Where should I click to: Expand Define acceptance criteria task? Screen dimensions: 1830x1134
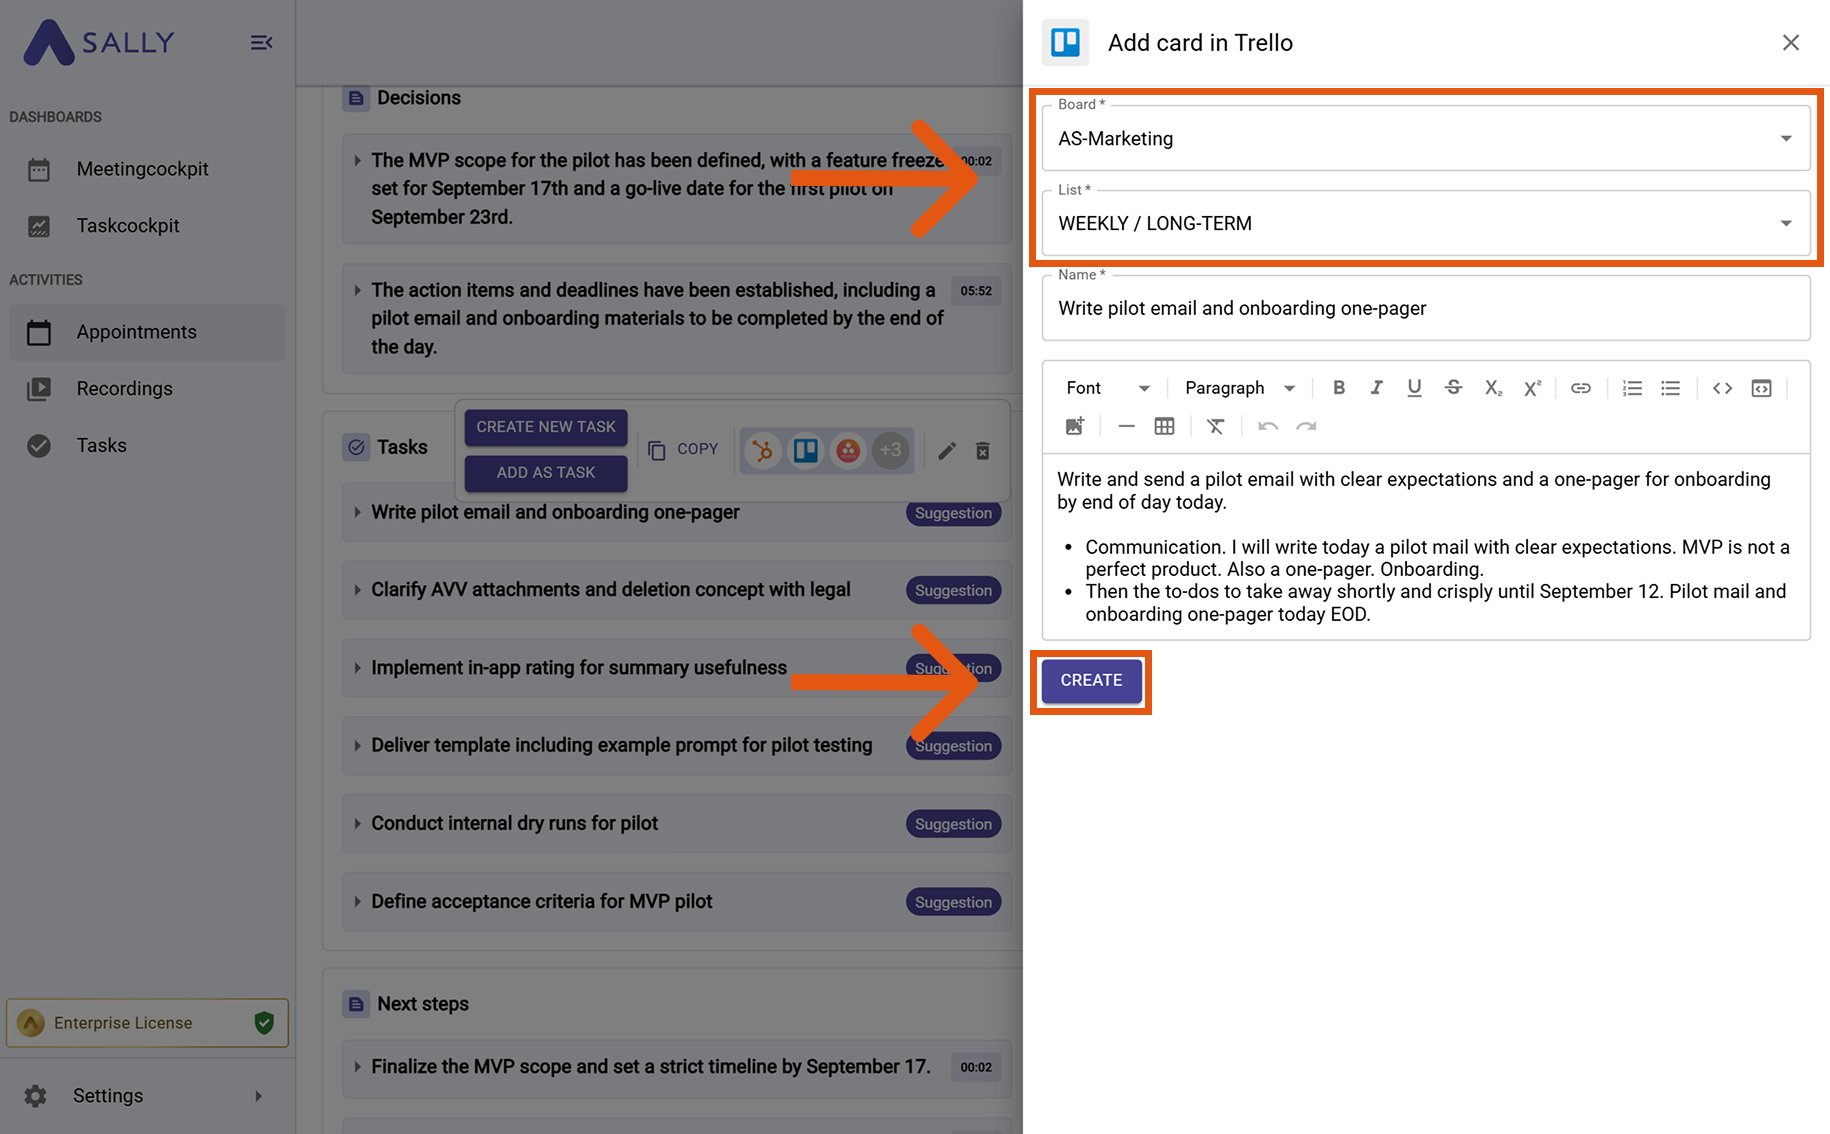357,902
